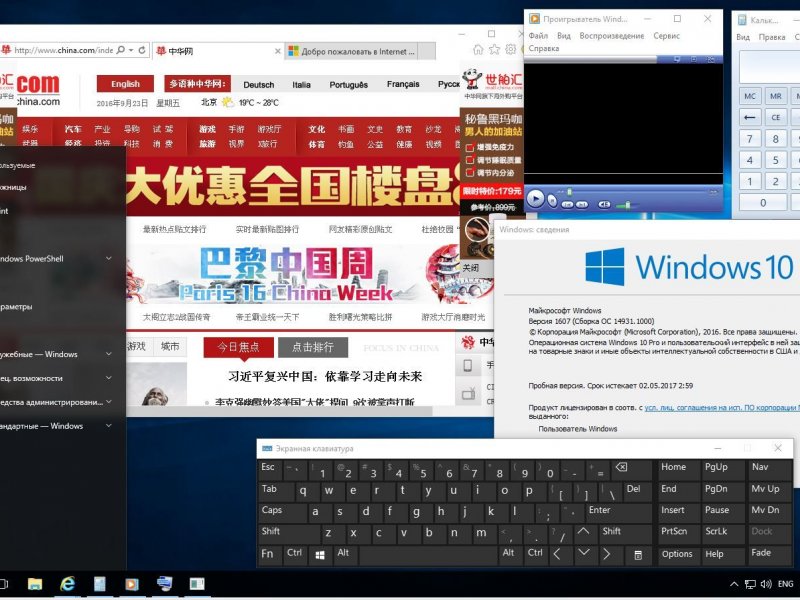Image resolution: width=800 pixels, height=600 pixels.
Task: Click the phone icon on the webpage
Action: pos(467,365)
